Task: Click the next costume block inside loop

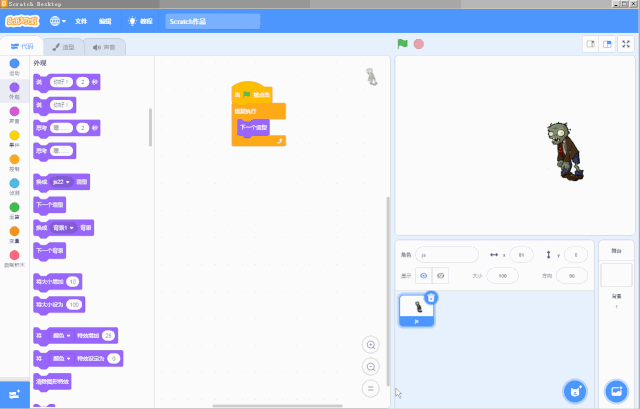Action: (253, 127)
